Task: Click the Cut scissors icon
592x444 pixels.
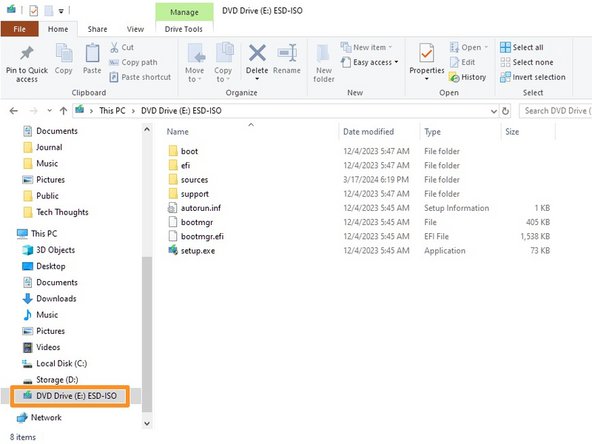Action: (114, 47)
